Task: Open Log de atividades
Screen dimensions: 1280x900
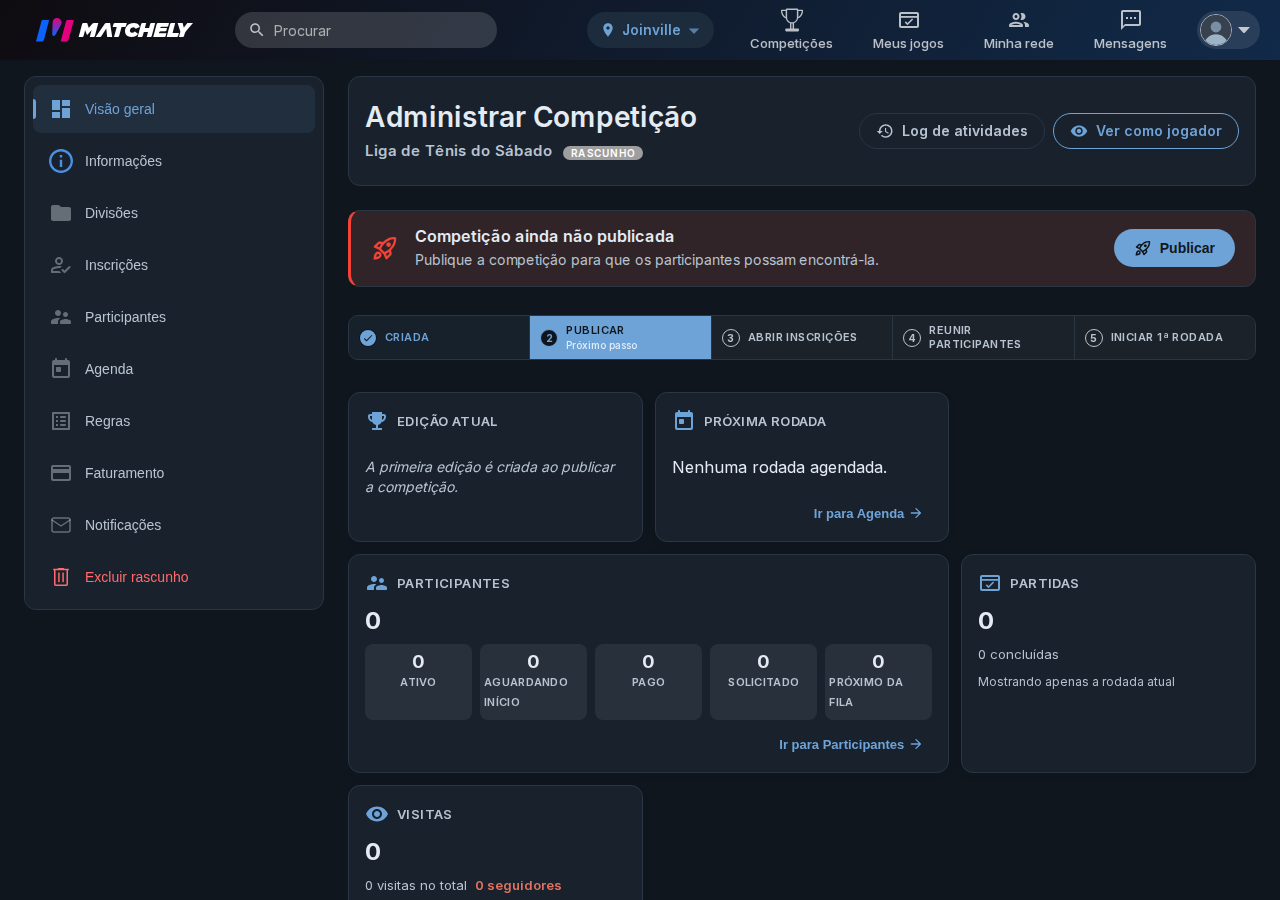Action: coord(952,131)
